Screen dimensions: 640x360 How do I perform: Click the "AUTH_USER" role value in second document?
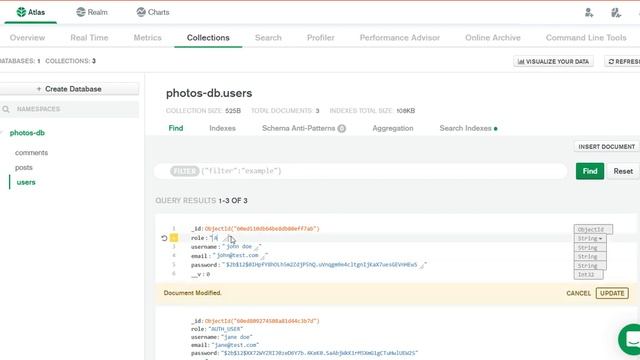(x=226, y=329)
